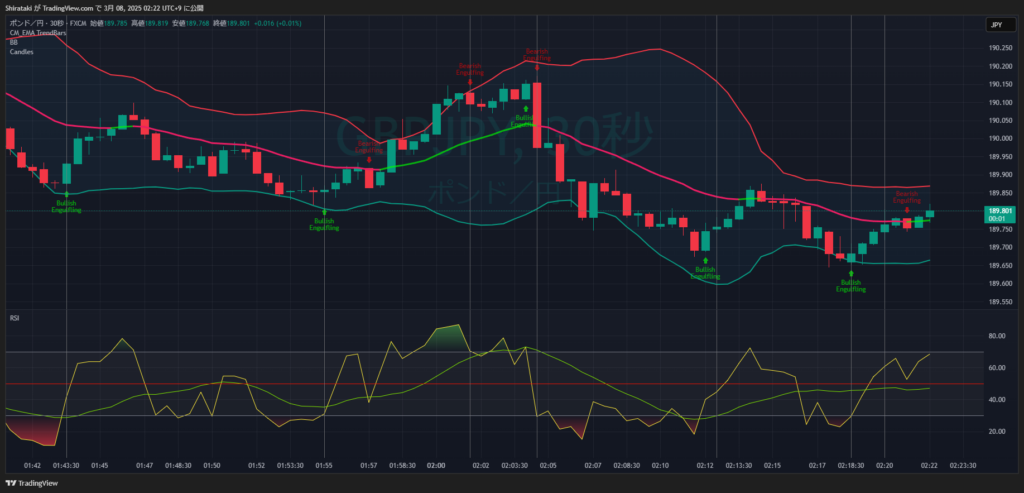This screenshot has height=493, width=1024.
Task: Click the 02:23:30 time axis label
Action: [x=963, y=466]
